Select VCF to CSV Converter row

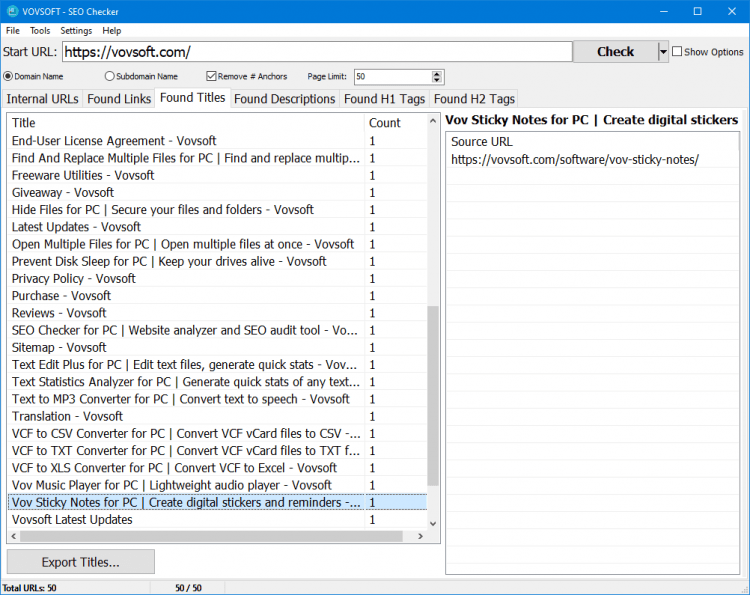coord(217,434)
